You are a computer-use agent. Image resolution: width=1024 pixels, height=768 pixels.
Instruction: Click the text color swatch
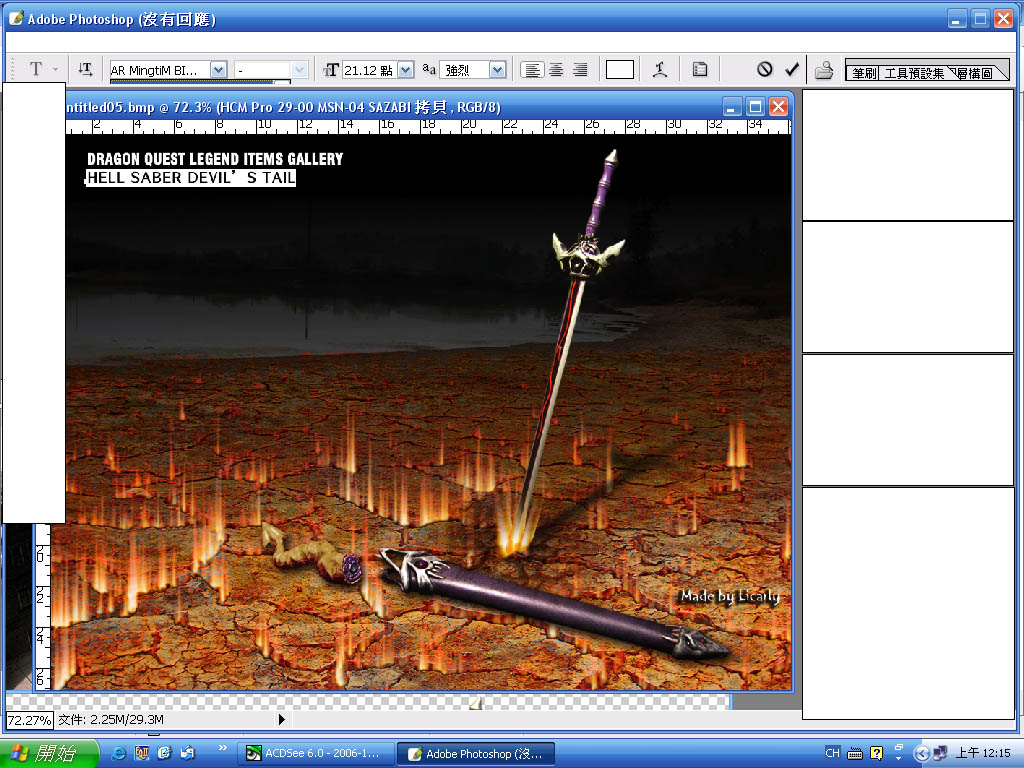(x=620, y=70)
